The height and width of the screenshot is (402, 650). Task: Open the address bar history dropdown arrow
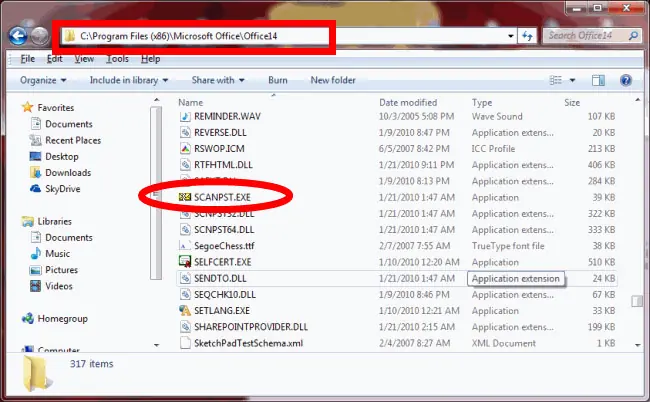(x=511, y=36)
